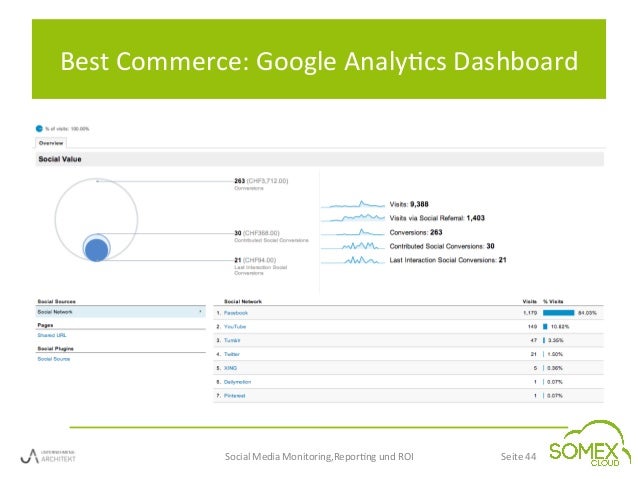Click the Architekt logo in the footer
Screen dimensions: 638x479
tap(48, 456)
